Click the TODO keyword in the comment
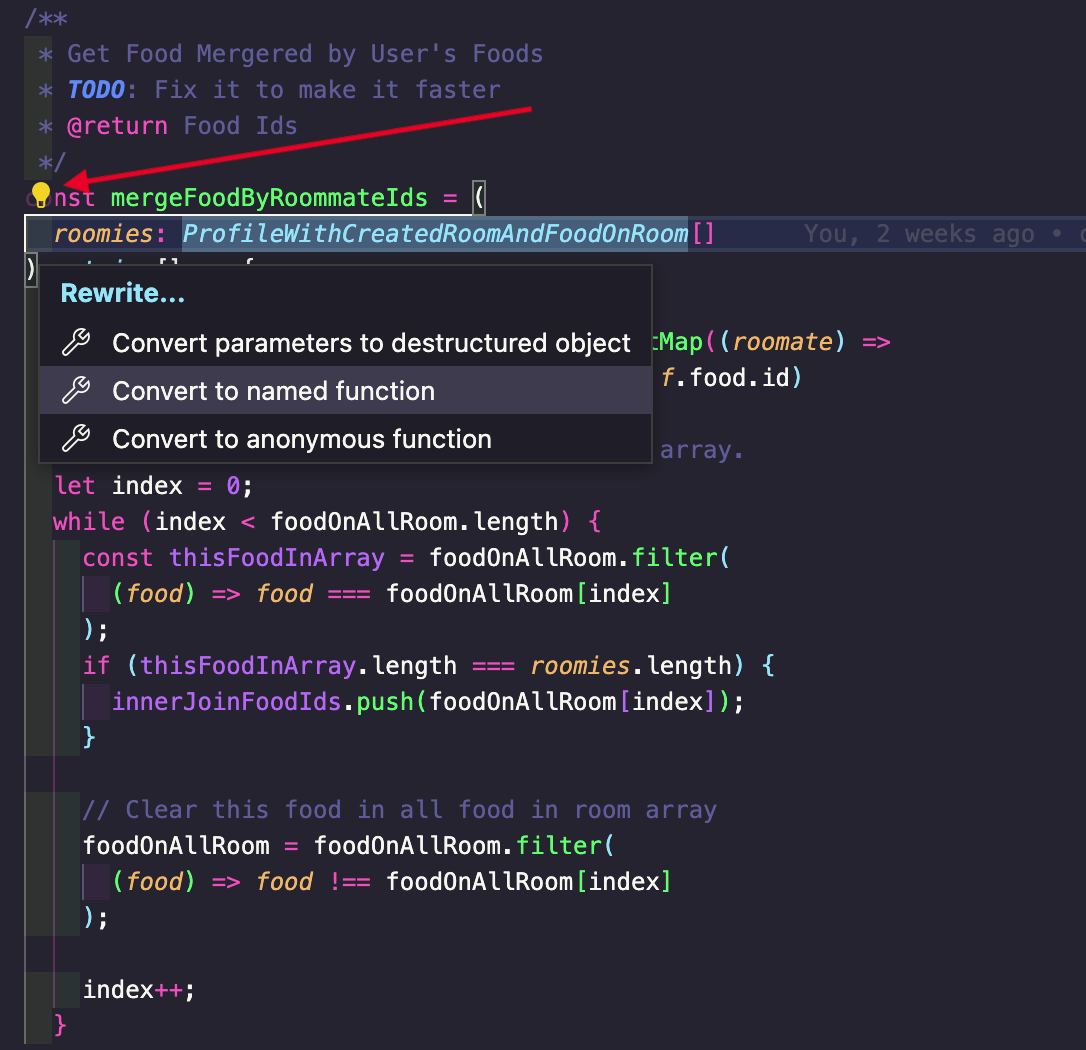This screenshot has height=1050, width=1086. [96, 90]
